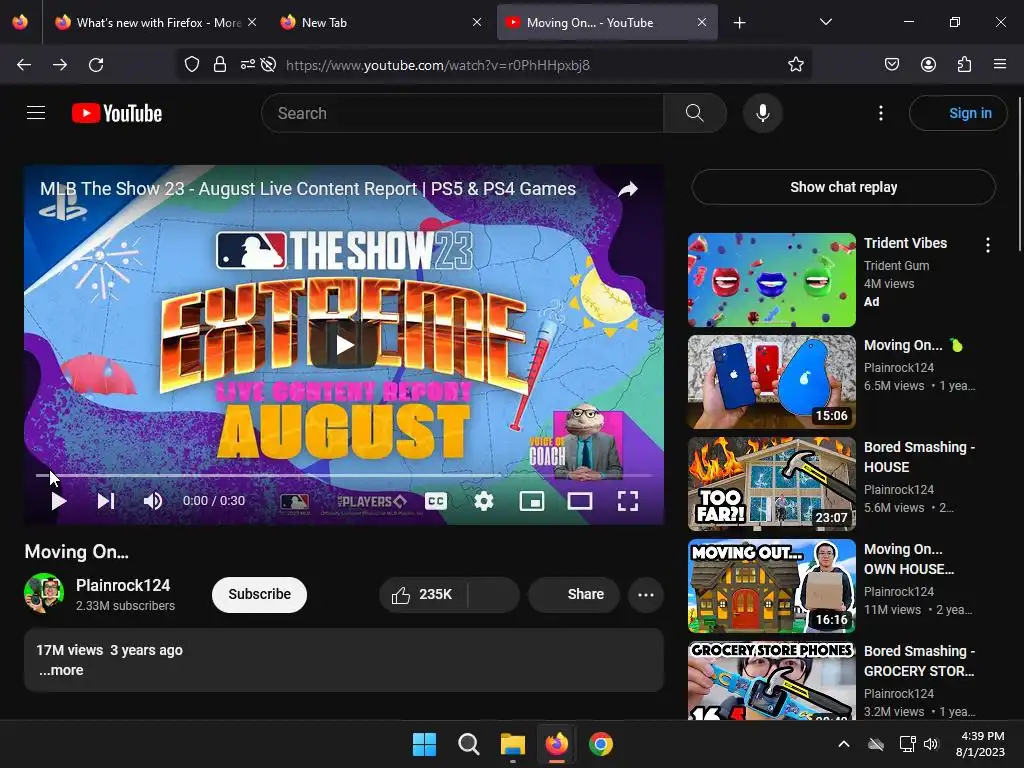
Task: Switch to What's new with Firefox tab
Action: 155,22
